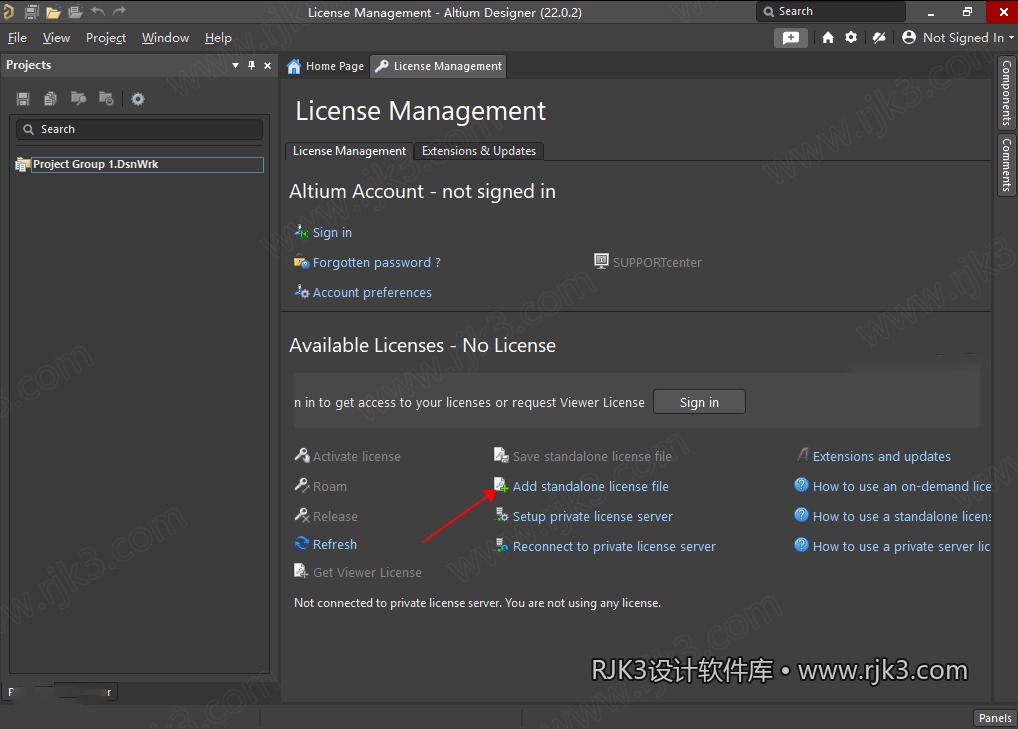This screenshot has width=1018, height=729.
Task: Click question icon beside private server help
Action: click(802, 545)
